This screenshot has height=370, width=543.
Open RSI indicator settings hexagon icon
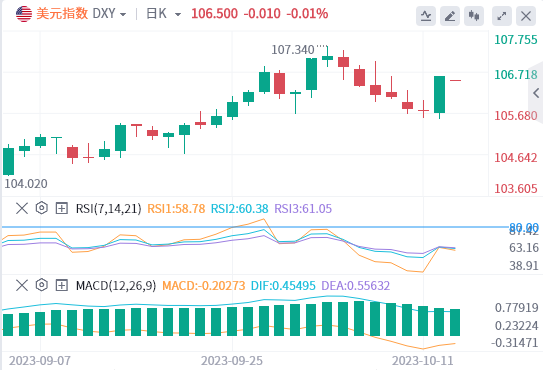coord(42,208)
